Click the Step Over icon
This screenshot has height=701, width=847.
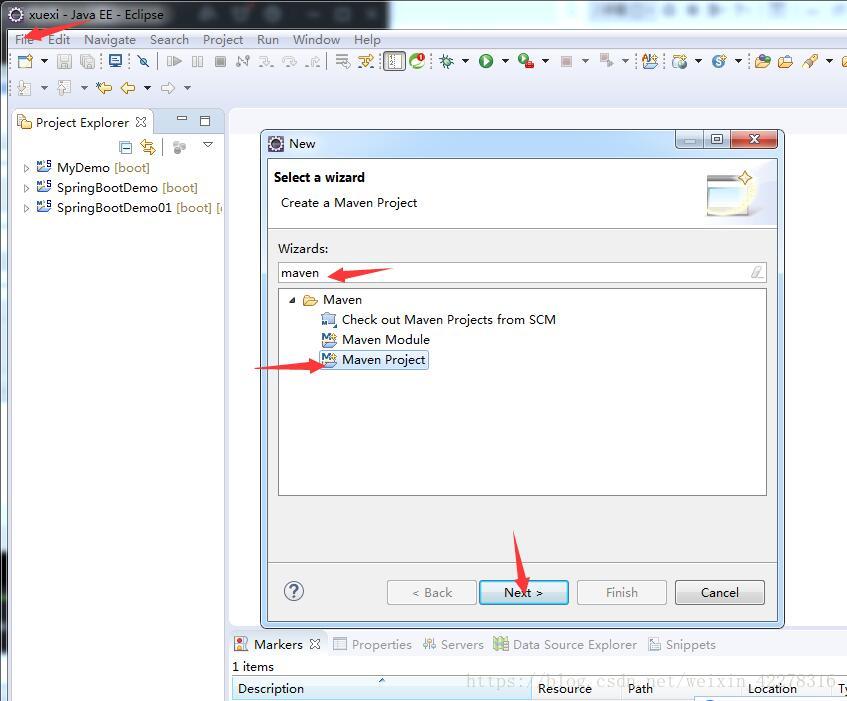point(289,61)
